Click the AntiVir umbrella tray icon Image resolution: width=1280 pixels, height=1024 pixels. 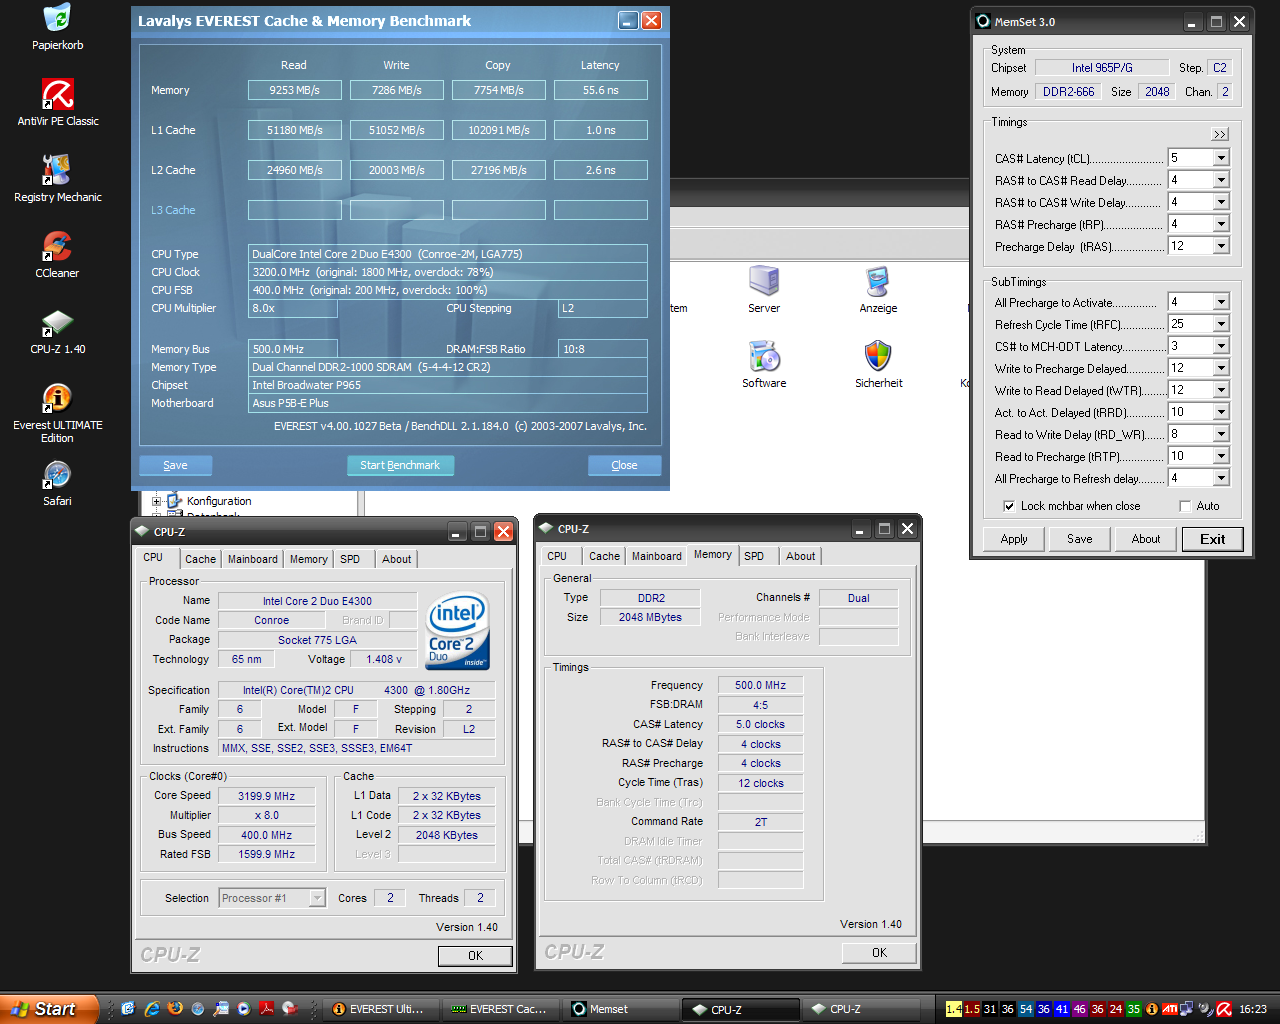[1223, 1009]
